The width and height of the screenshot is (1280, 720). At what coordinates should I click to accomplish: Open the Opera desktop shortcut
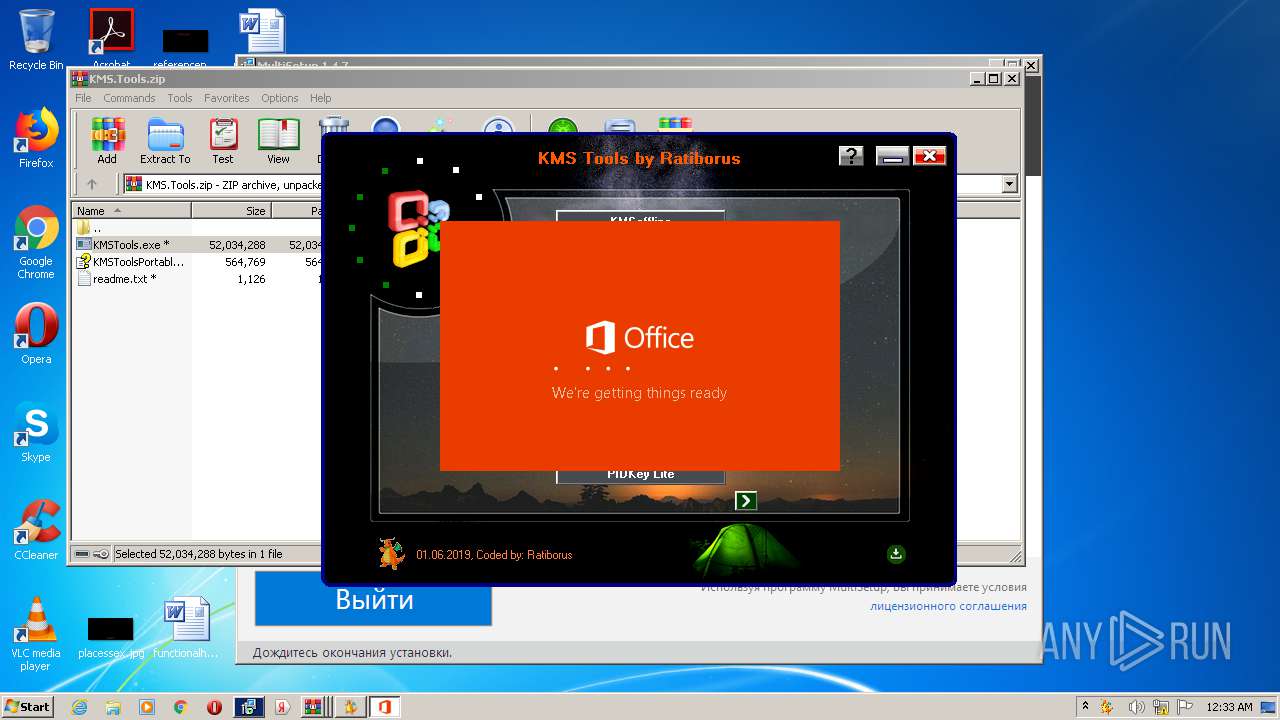pos(36,334)
